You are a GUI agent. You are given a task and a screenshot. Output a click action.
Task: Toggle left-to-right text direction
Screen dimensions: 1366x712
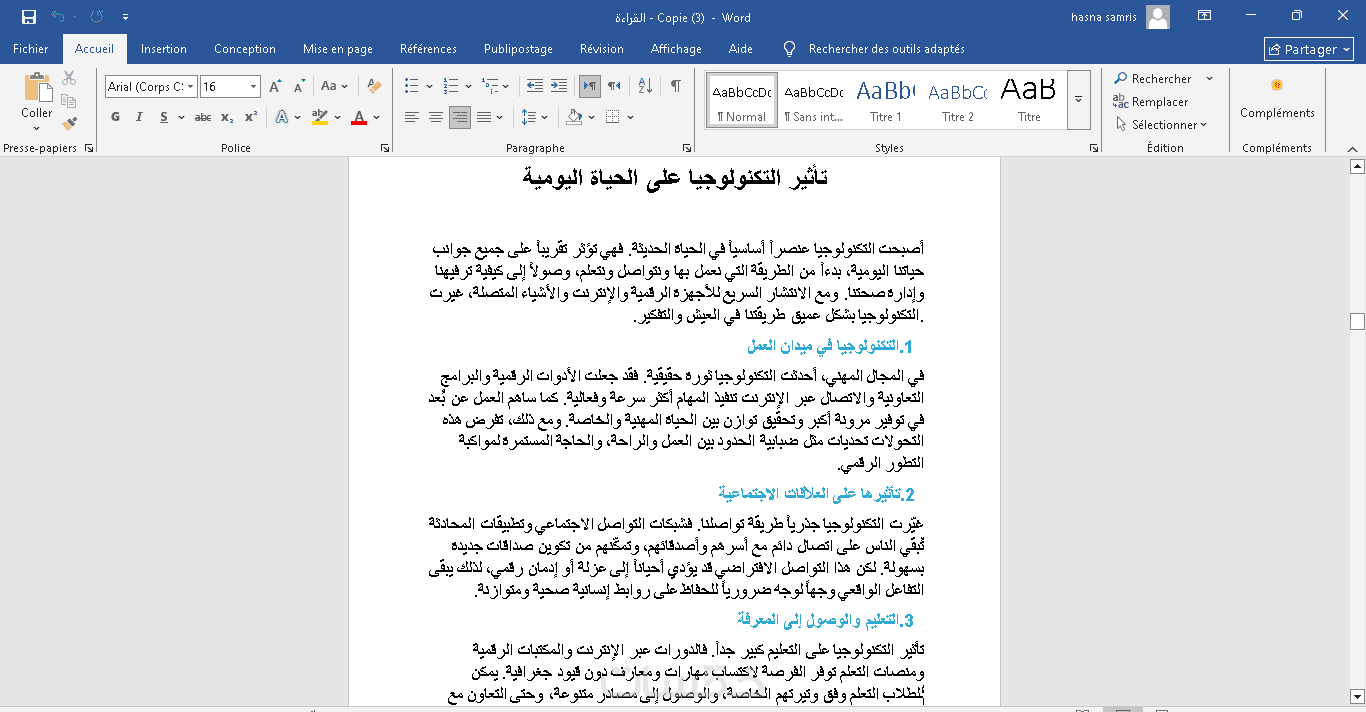(590, 86)
